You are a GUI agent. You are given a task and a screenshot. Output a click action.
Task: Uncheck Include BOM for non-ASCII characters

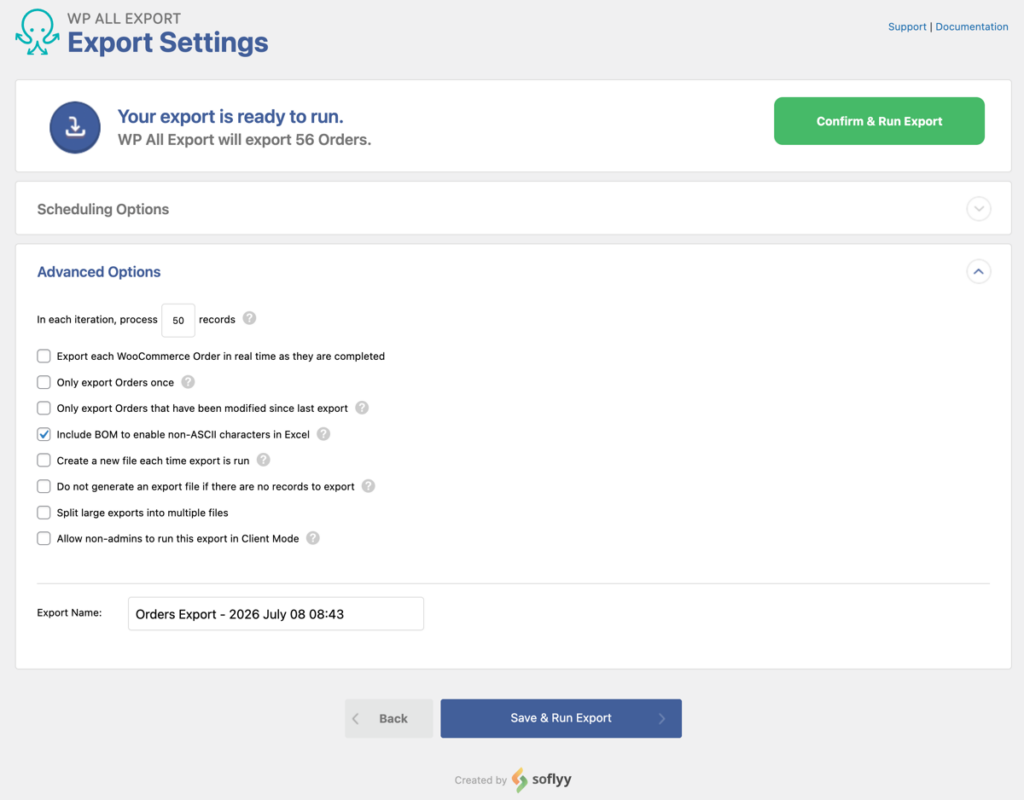(x=44, y=434)
